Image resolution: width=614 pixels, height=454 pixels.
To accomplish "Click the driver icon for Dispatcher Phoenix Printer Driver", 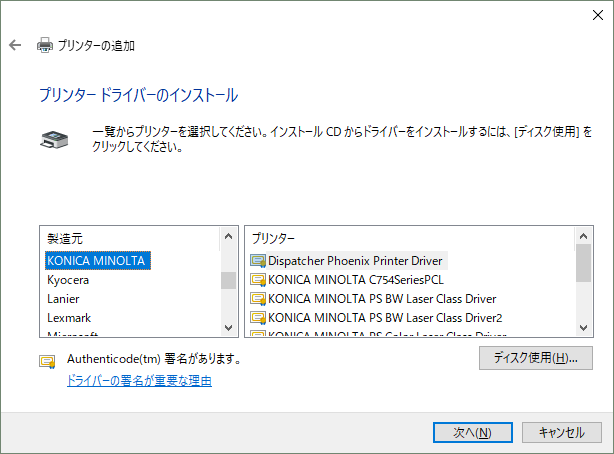I will (x=258, y=260).
